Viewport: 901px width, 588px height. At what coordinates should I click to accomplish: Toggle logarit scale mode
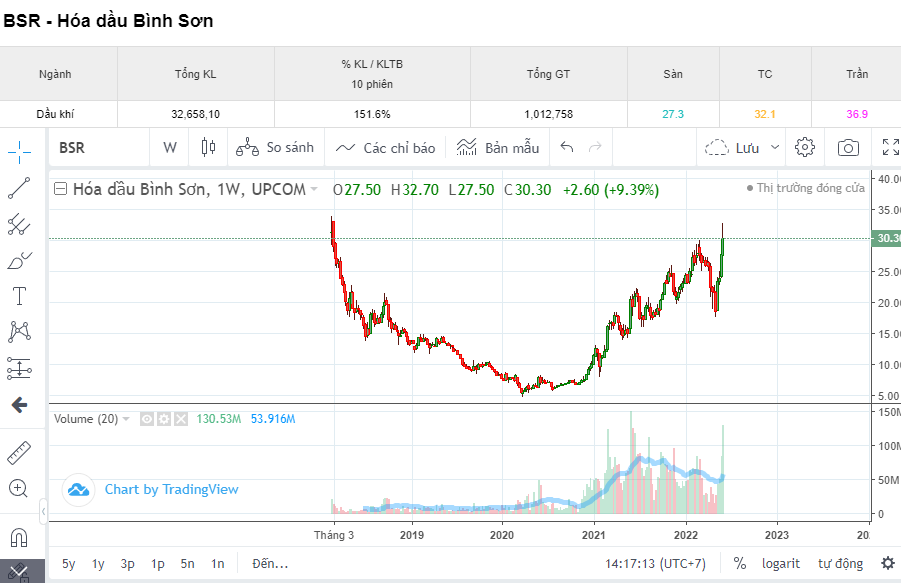[780, 563]
